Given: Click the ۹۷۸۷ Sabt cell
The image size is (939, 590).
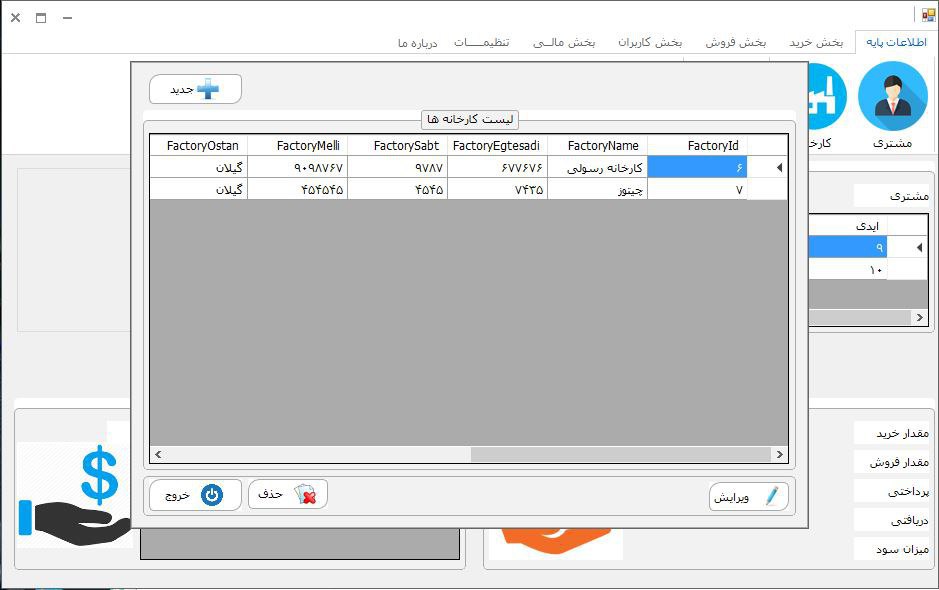Looking at the screenshot, I should 397,167.
